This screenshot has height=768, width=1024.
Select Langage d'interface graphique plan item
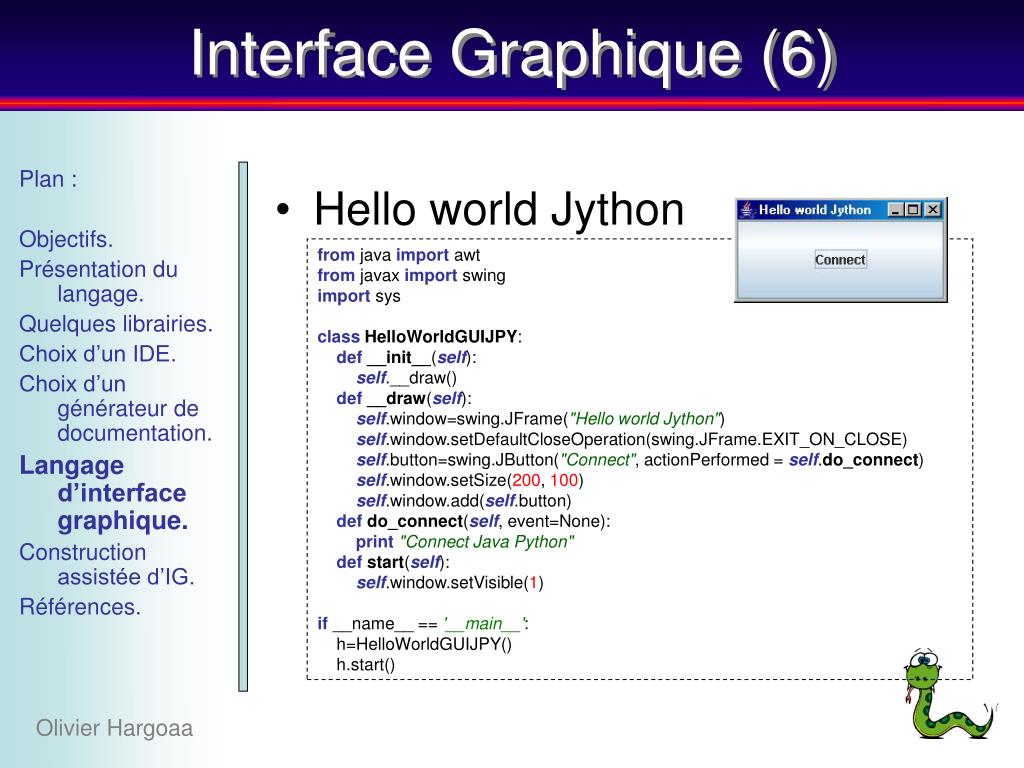click(x=103, y=493)
